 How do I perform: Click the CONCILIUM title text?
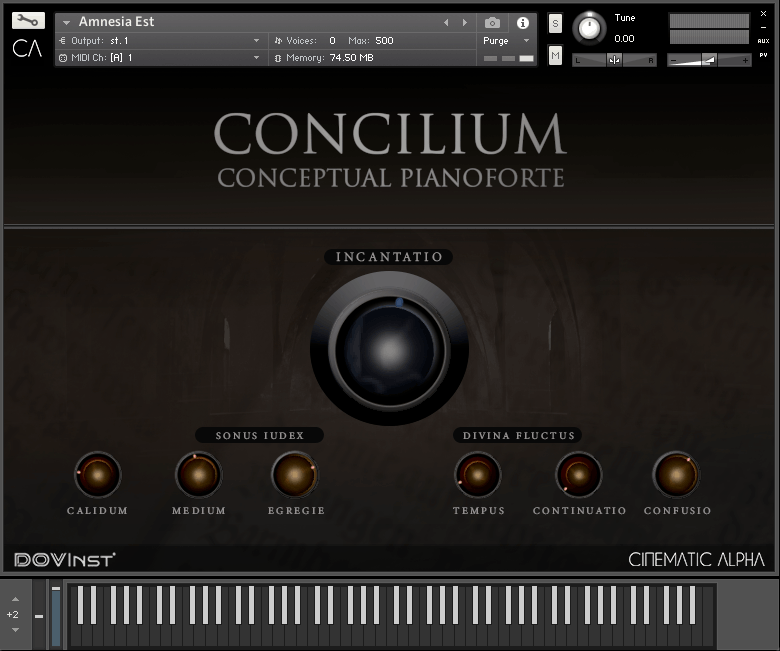point(390,134)
